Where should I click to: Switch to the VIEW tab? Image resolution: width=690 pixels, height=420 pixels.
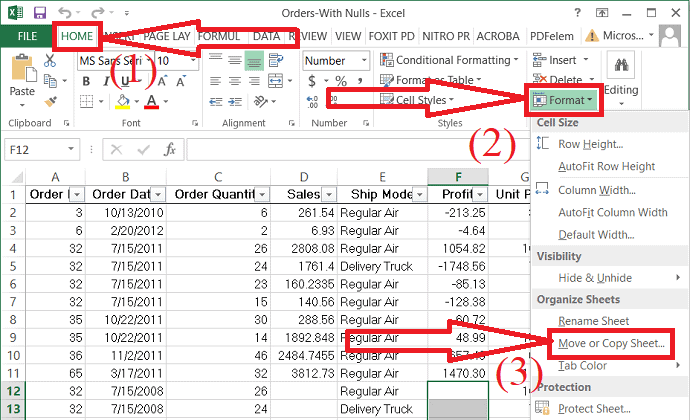point(348,37)
